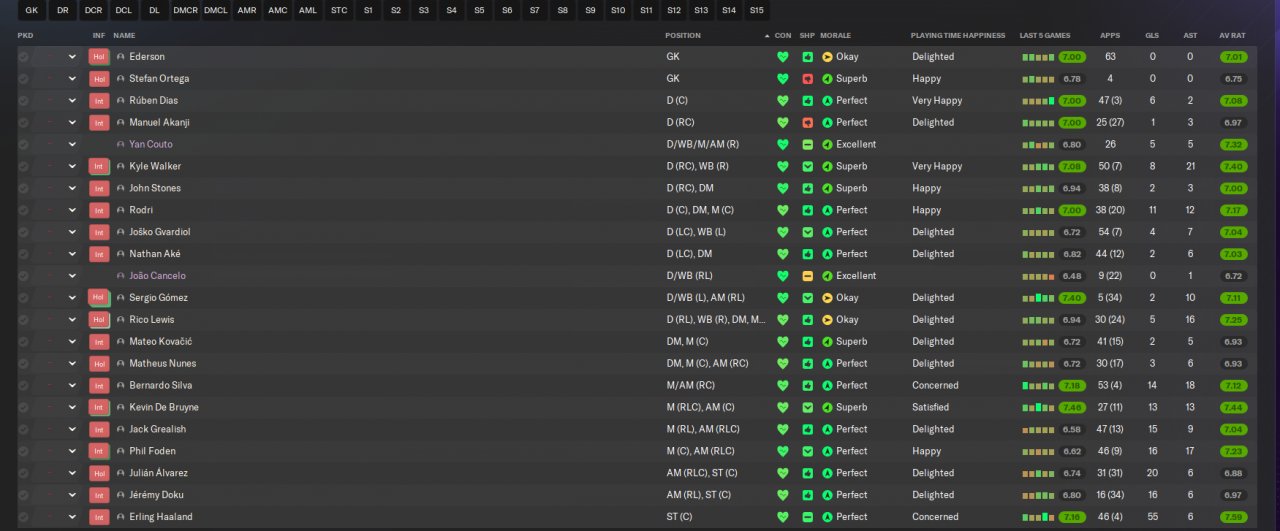The height and width of the screenshot is (531, 1280).
Task: Select the S15 substitute slot tab
Action: pos(756,10)
